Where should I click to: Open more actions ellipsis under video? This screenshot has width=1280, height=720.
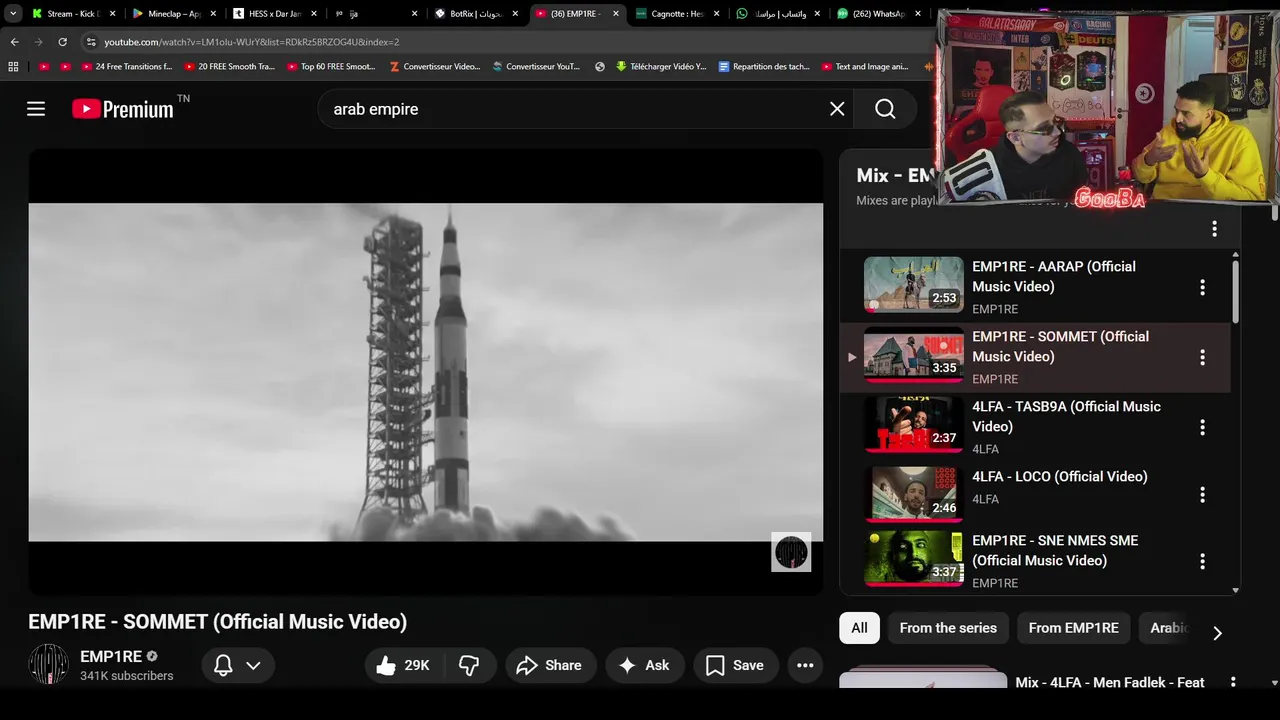click(805, 665)
